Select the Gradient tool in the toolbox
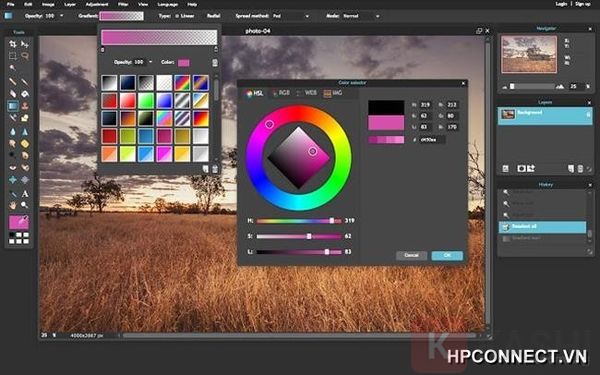 tap(13, 106)
